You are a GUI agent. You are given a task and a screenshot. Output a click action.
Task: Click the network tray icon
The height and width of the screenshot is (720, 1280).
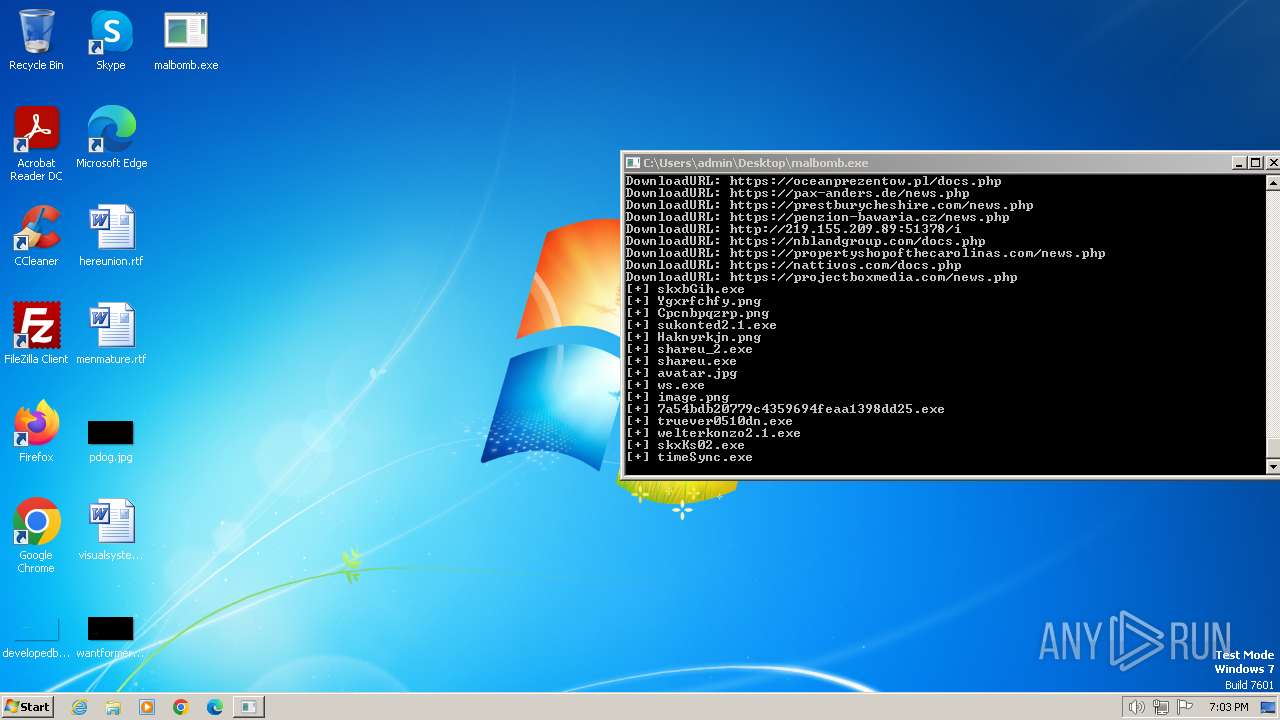(1160, 707)
